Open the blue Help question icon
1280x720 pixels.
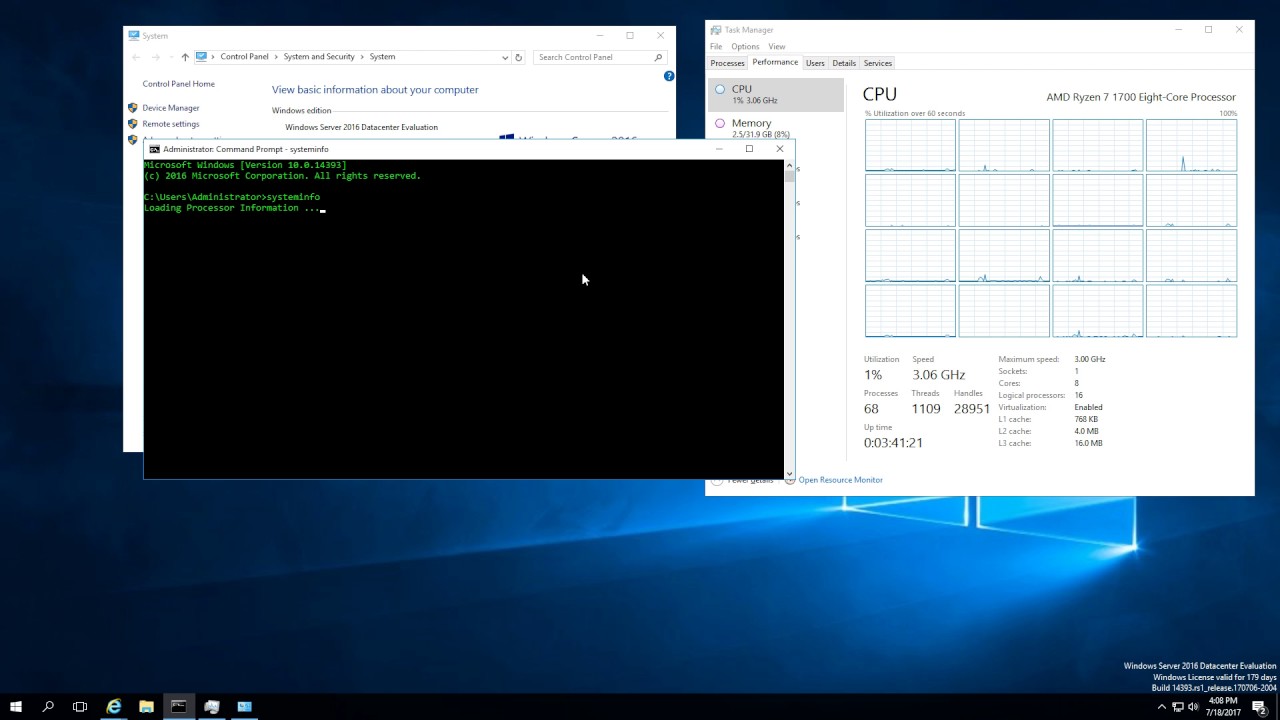click(669, 76)
